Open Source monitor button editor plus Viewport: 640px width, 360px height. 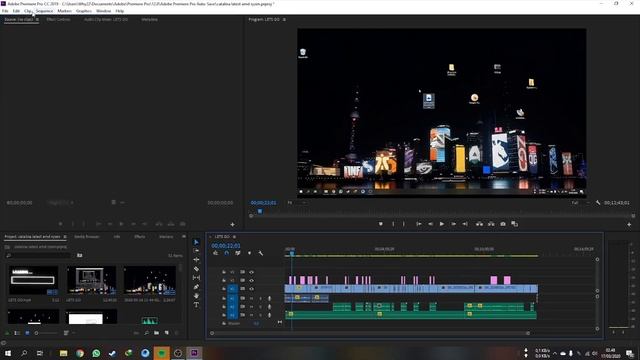(x=232, y=224)
